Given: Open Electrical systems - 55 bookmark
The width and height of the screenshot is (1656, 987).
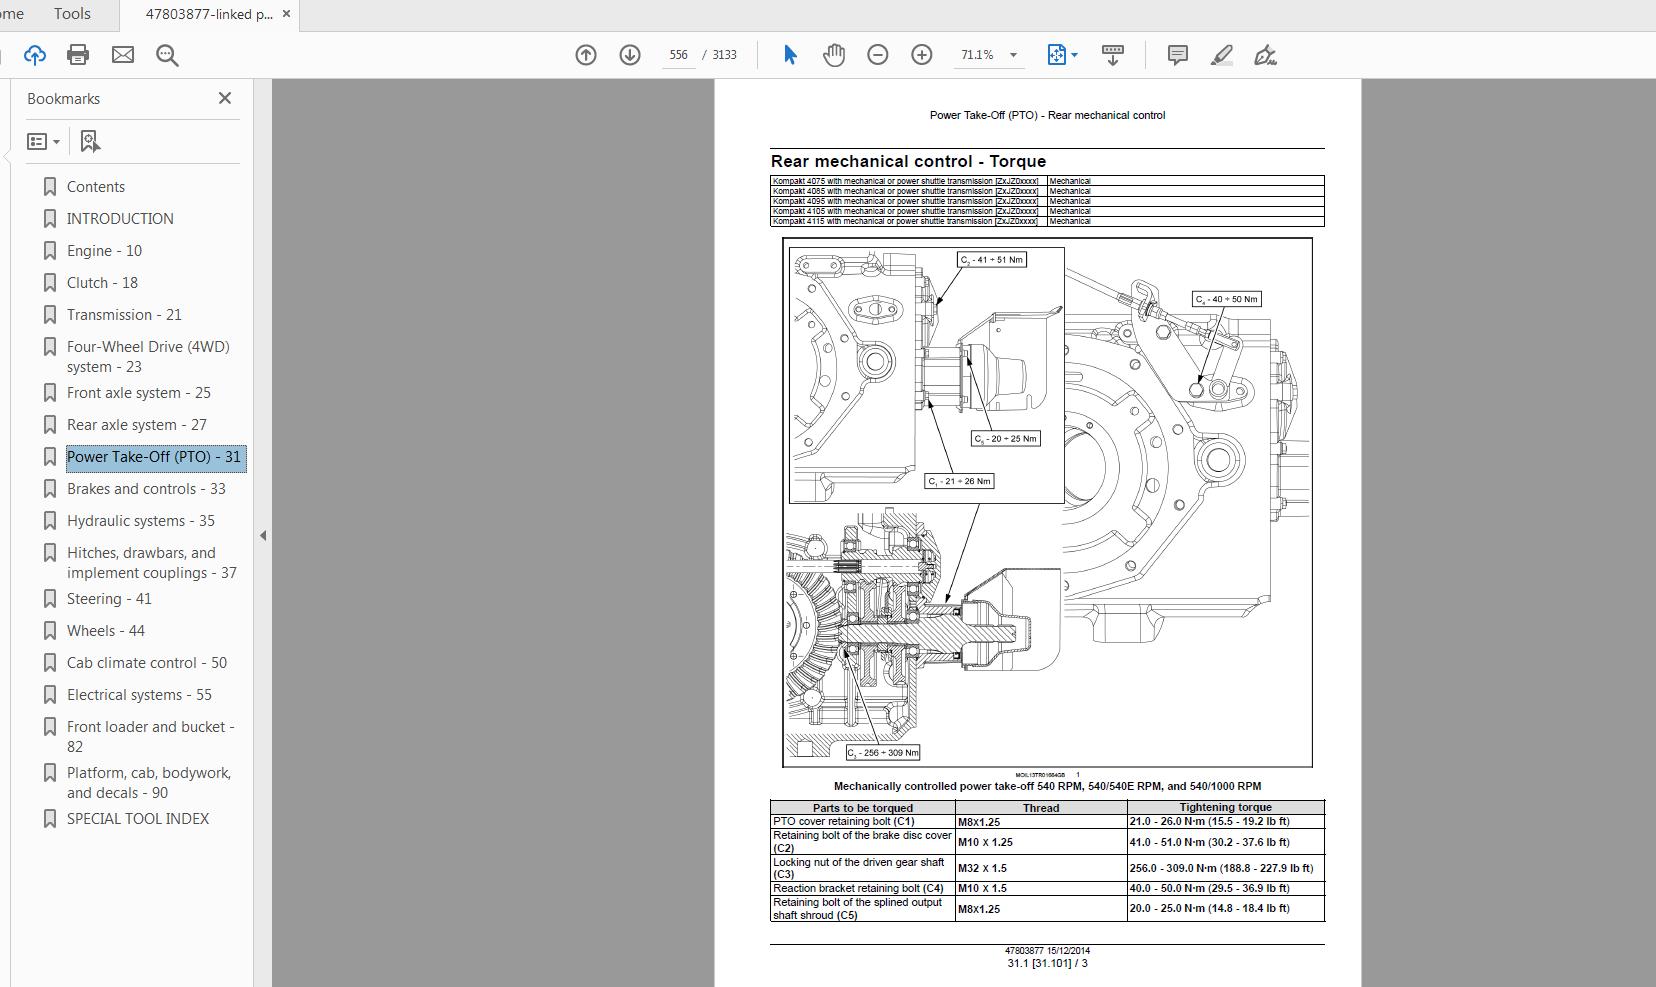Looking at the screenshot, I should point(139,695).
